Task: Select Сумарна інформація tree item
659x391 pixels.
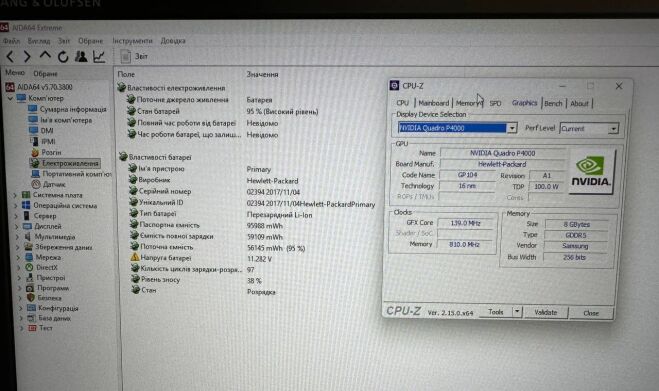Action: click(67, 109)
